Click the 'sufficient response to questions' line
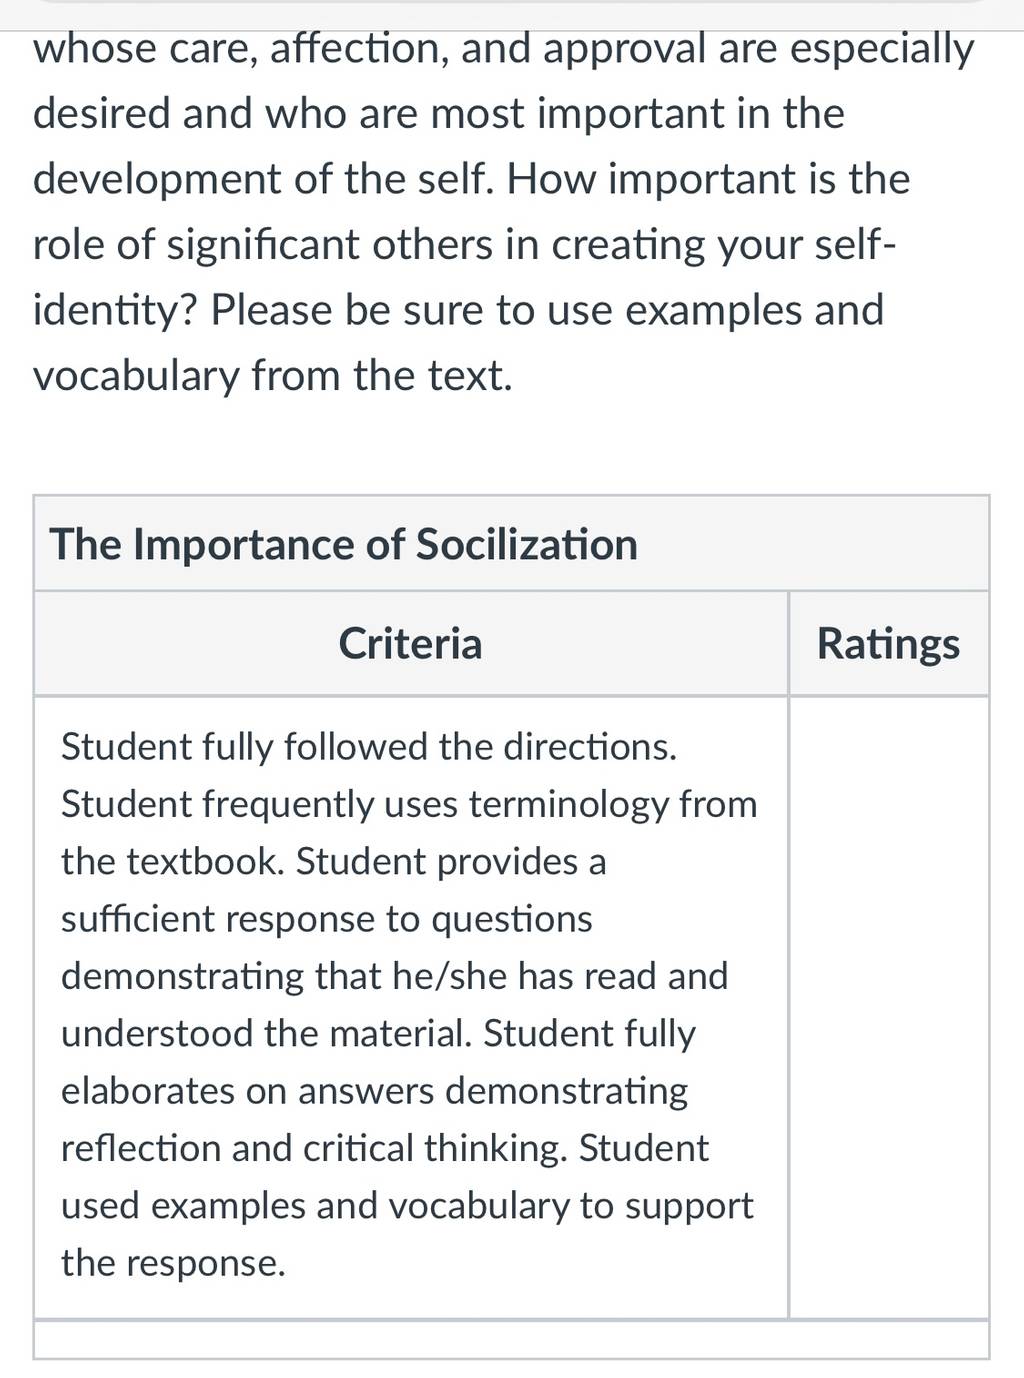 click(x=327, y=919)
